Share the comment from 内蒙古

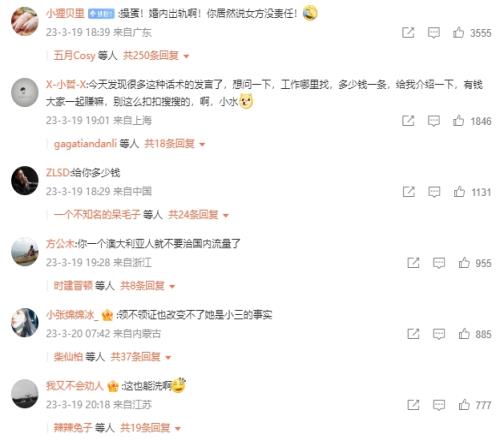[413, 334]
